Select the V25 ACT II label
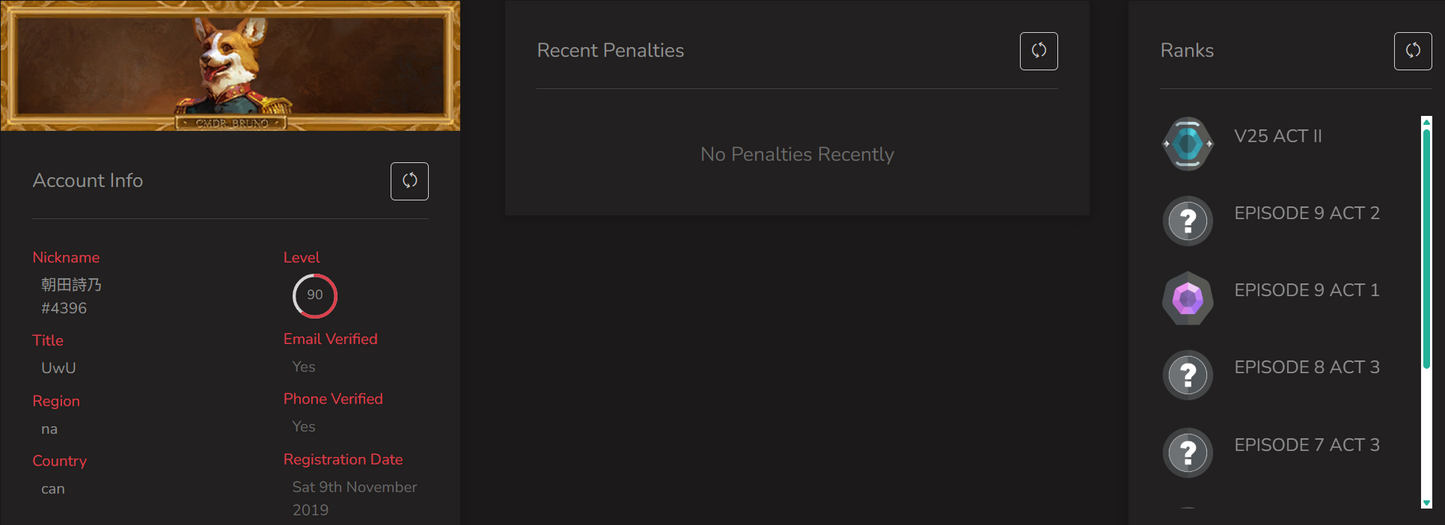Screen dimensions: 1445x525 (x=1278, y=136)
